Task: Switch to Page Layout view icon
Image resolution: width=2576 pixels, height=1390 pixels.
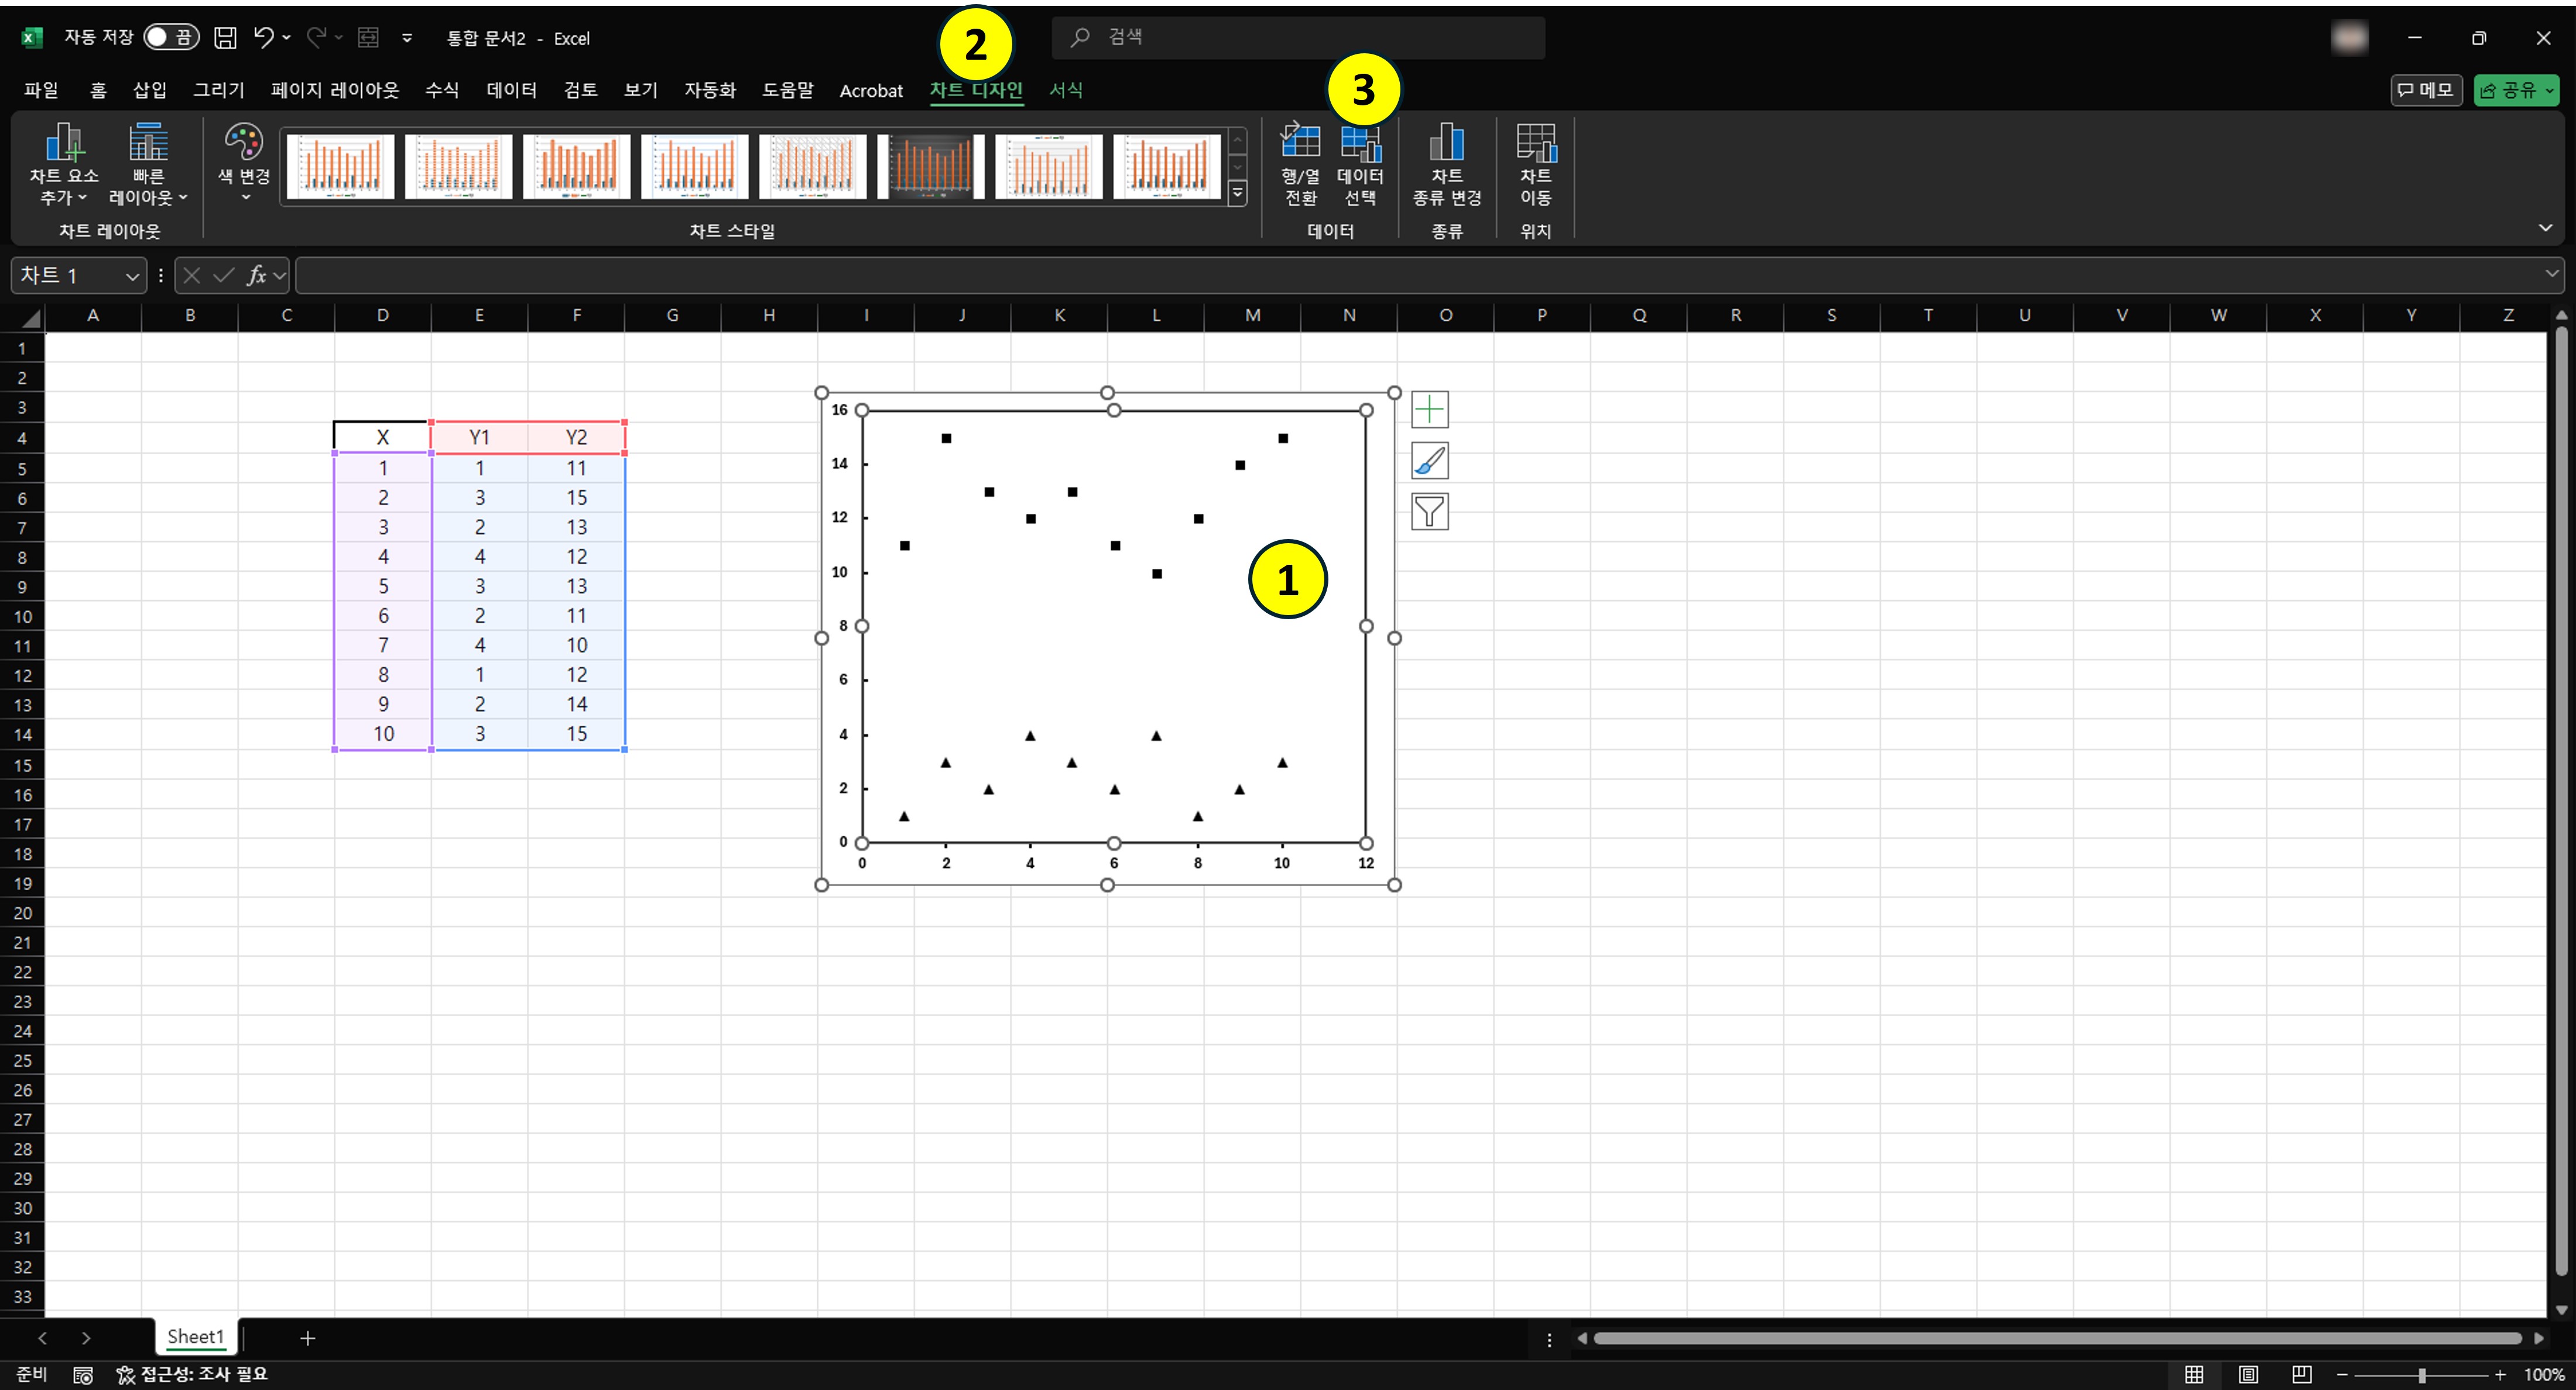Action: [2248, 1375]
